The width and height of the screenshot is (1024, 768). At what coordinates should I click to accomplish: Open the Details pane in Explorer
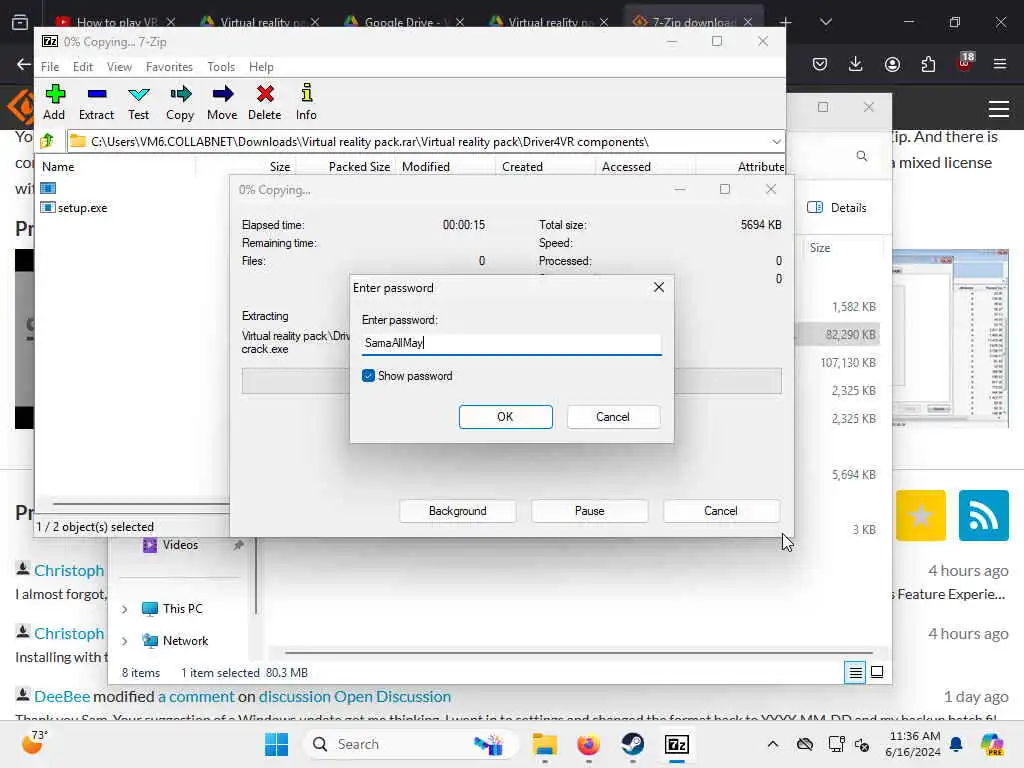point(837,208)
